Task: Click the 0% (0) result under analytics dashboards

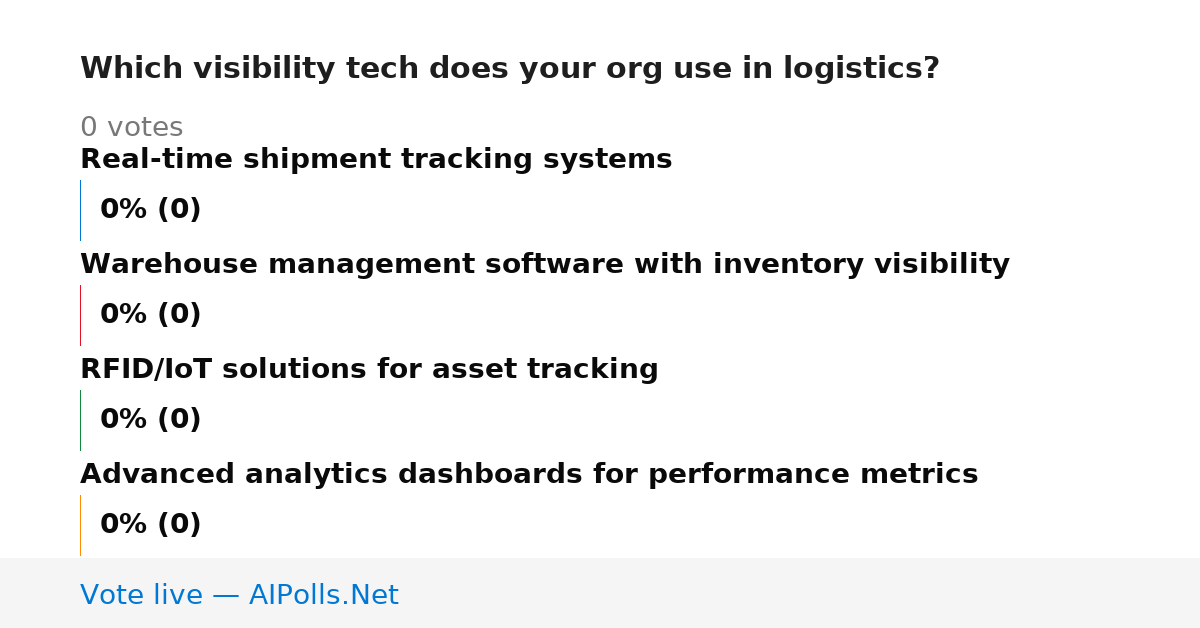Action: click(151, 525)
